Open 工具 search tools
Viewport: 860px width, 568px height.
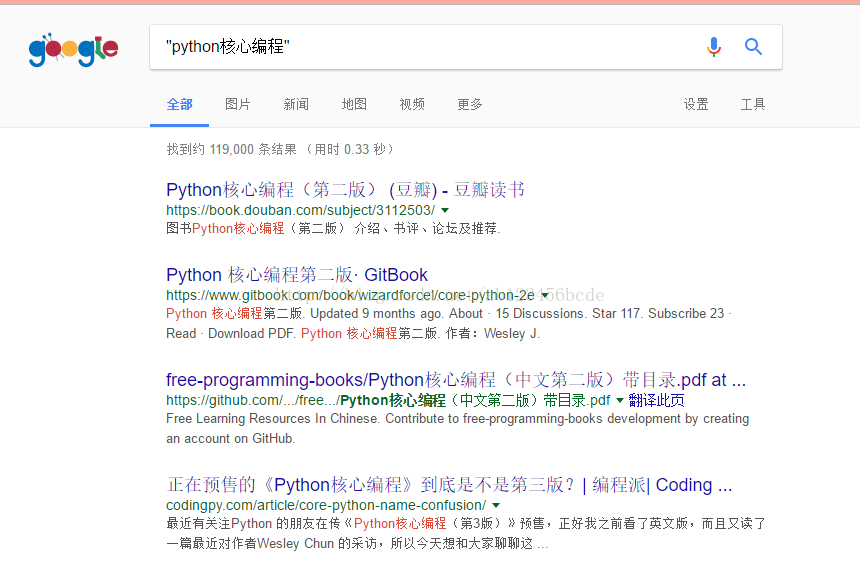[x=753, y=104]
